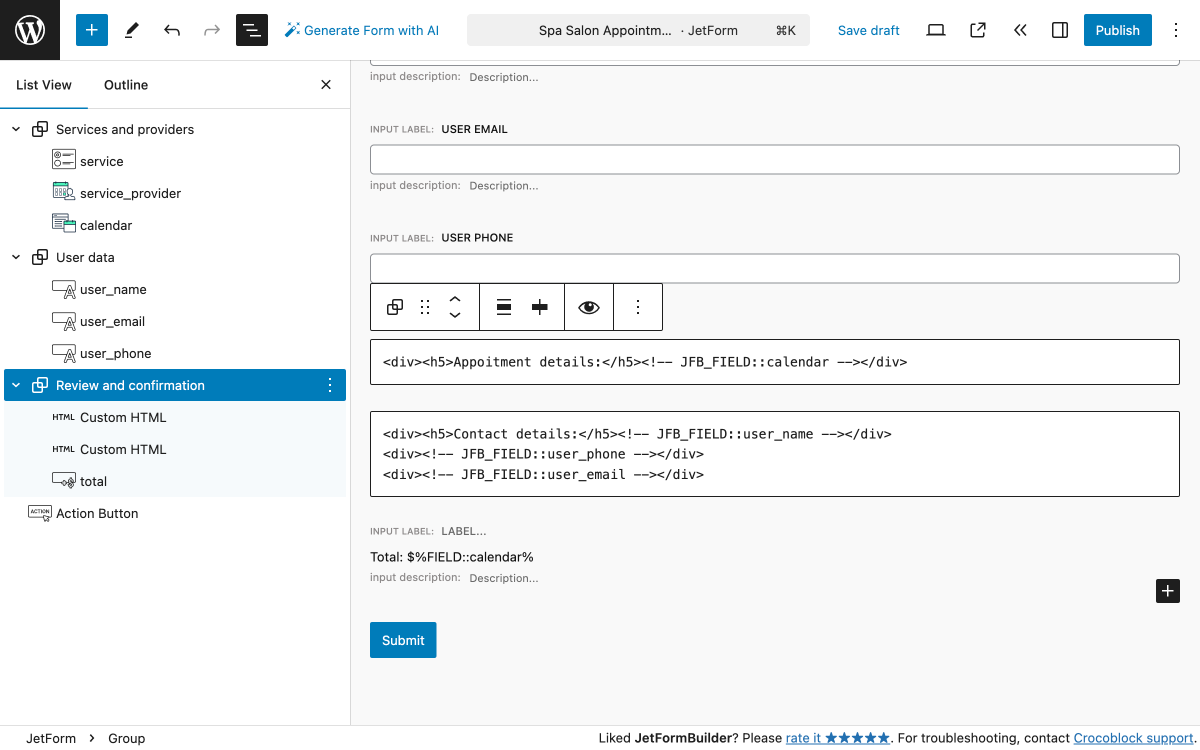Click the justify items icon in block toolbar
1200x750 pixels.
(x=540, y=307)
